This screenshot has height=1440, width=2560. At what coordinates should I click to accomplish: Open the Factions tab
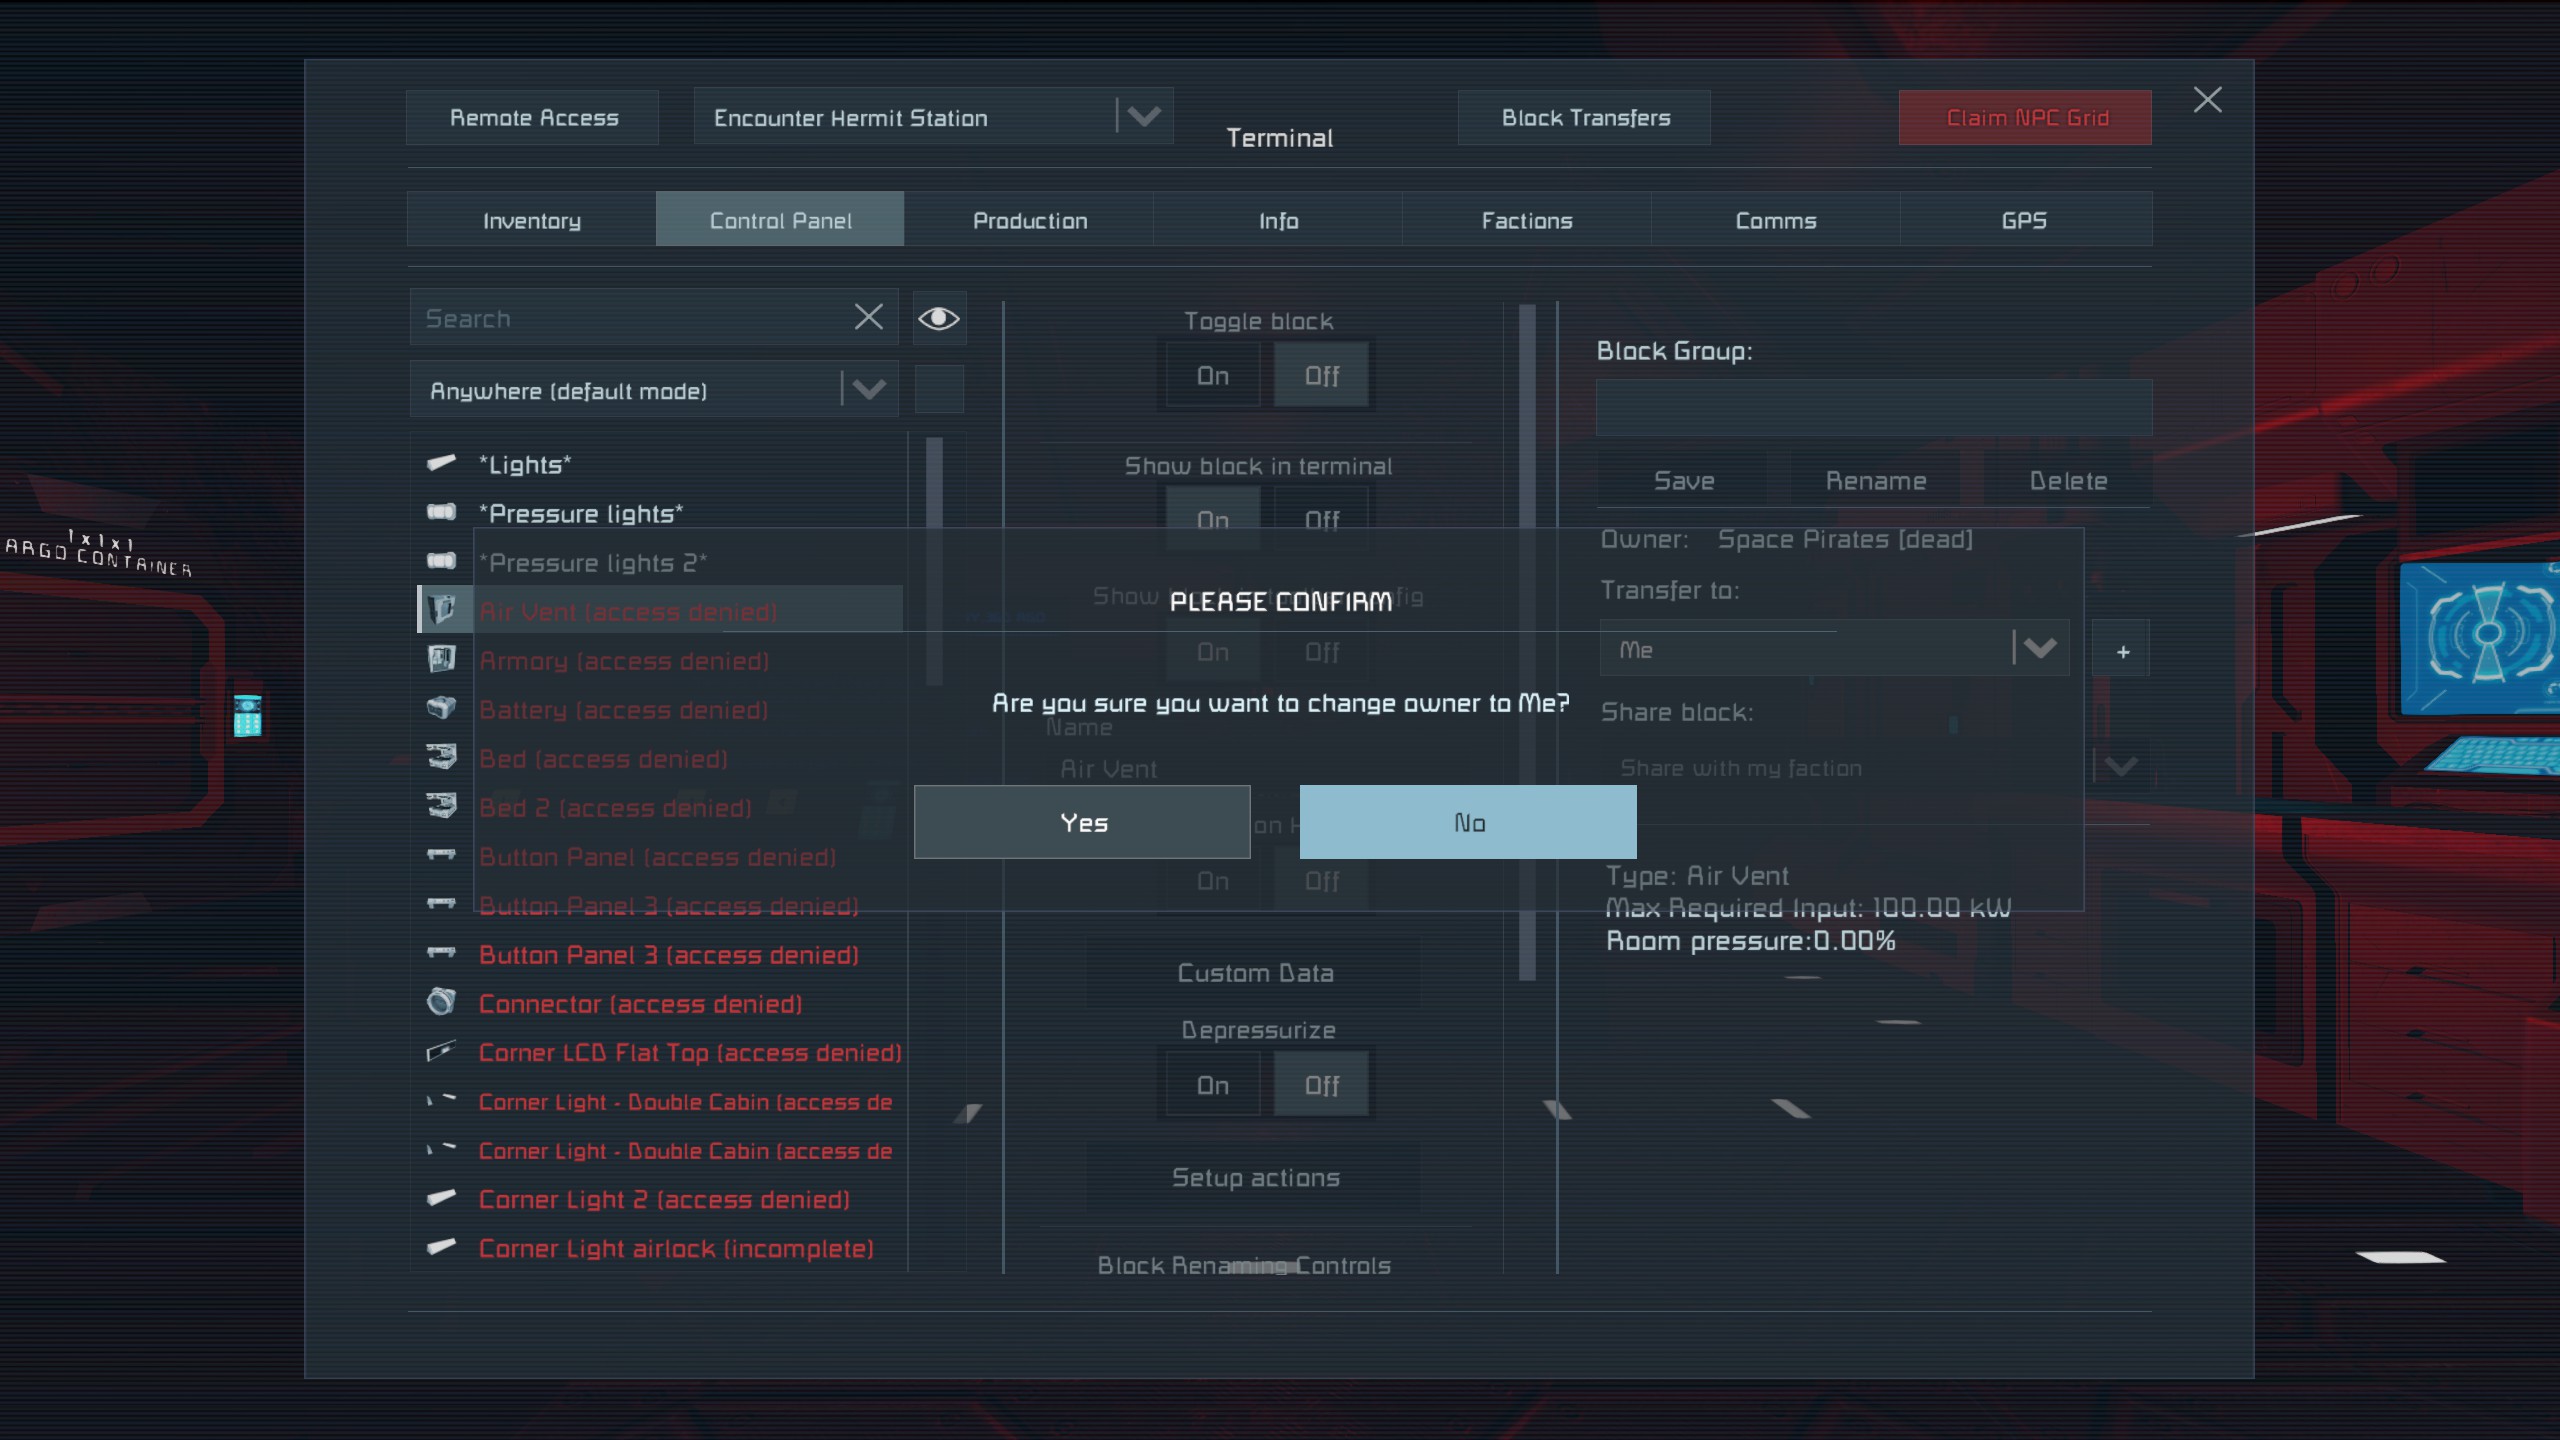click(x=1526, y=220)
